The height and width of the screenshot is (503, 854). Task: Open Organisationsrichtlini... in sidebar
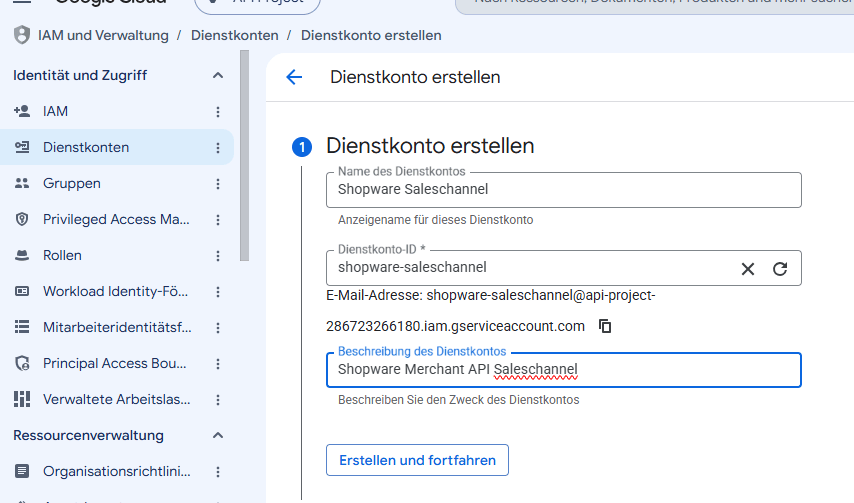pos(117,471)
